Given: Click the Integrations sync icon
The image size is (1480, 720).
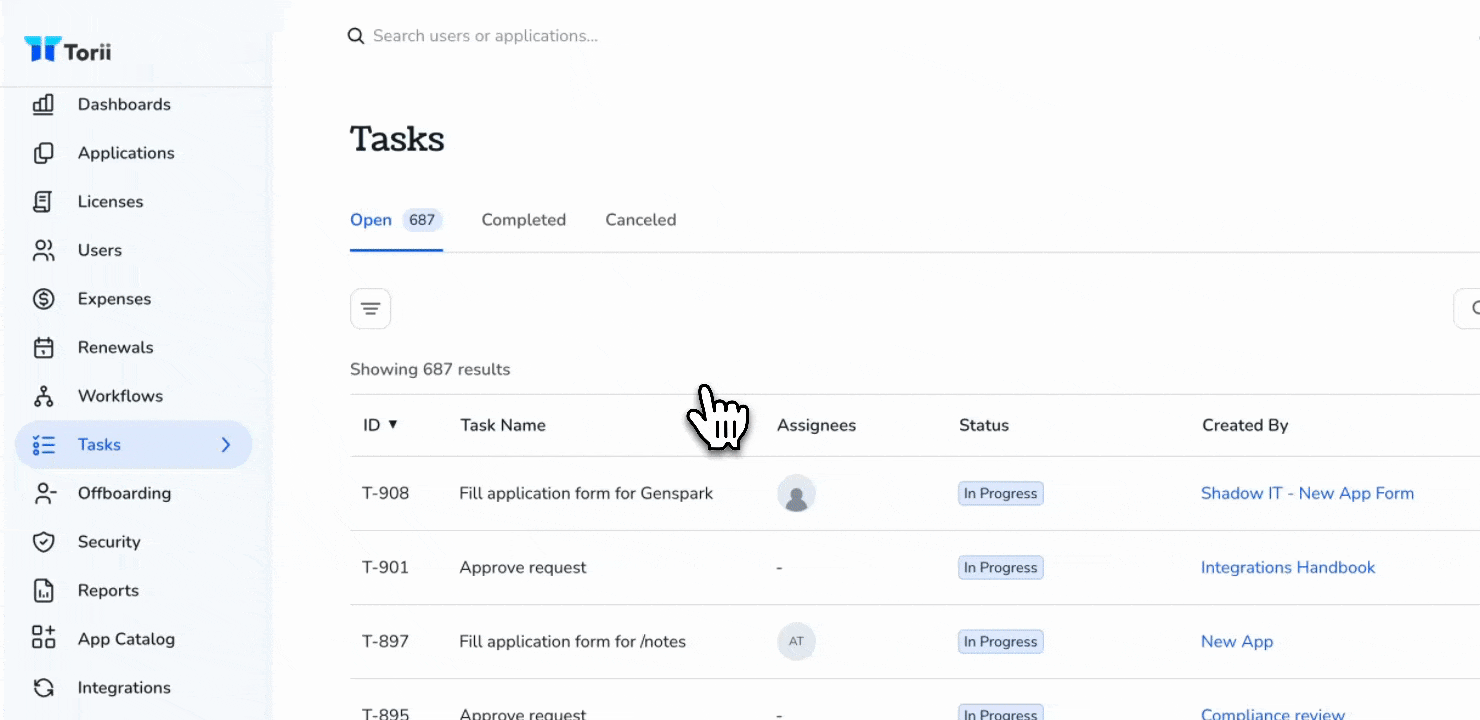Looking at the screenshot, I should [x=43, y=688].
